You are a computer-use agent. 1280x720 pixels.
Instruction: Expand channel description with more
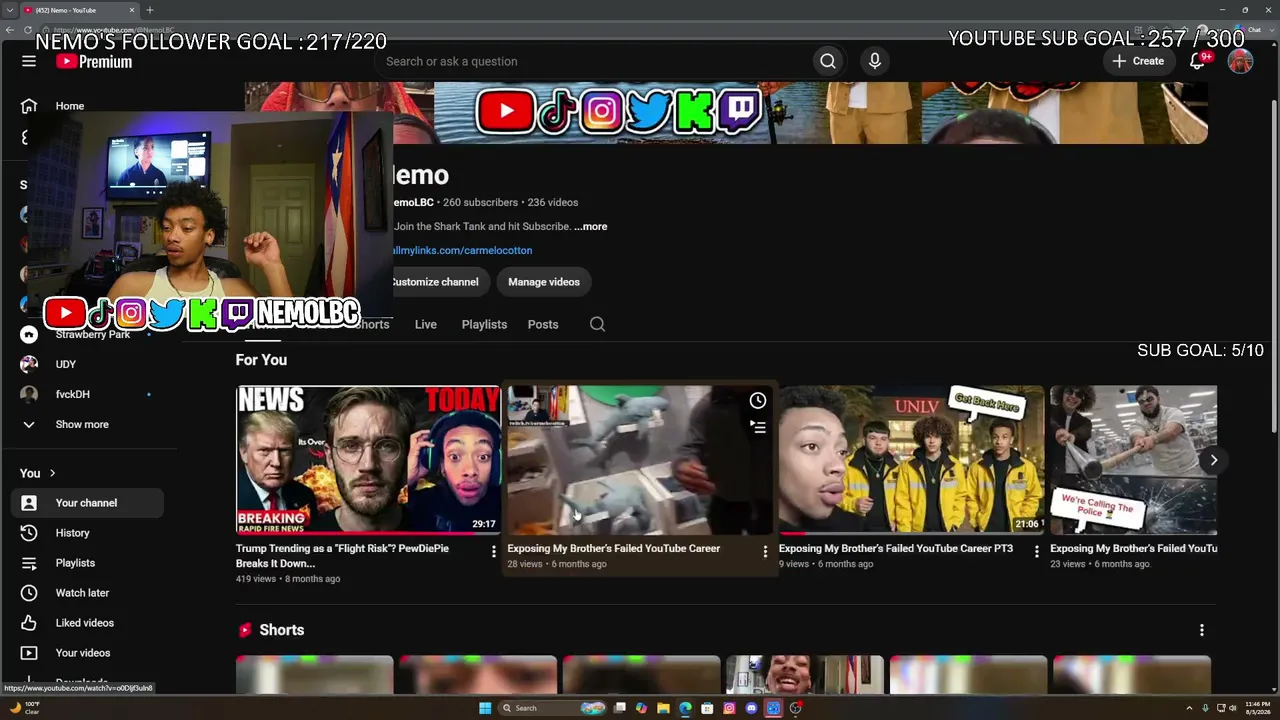click(591, 226)
